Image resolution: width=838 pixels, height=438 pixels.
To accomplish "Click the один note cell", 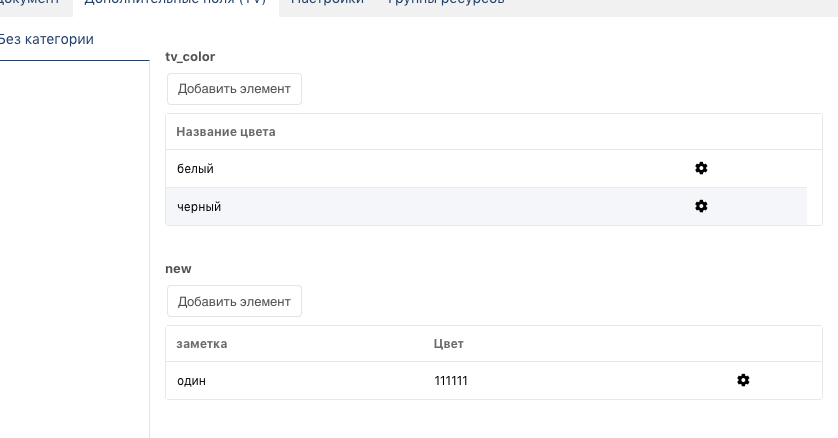I will coord(191,381).
